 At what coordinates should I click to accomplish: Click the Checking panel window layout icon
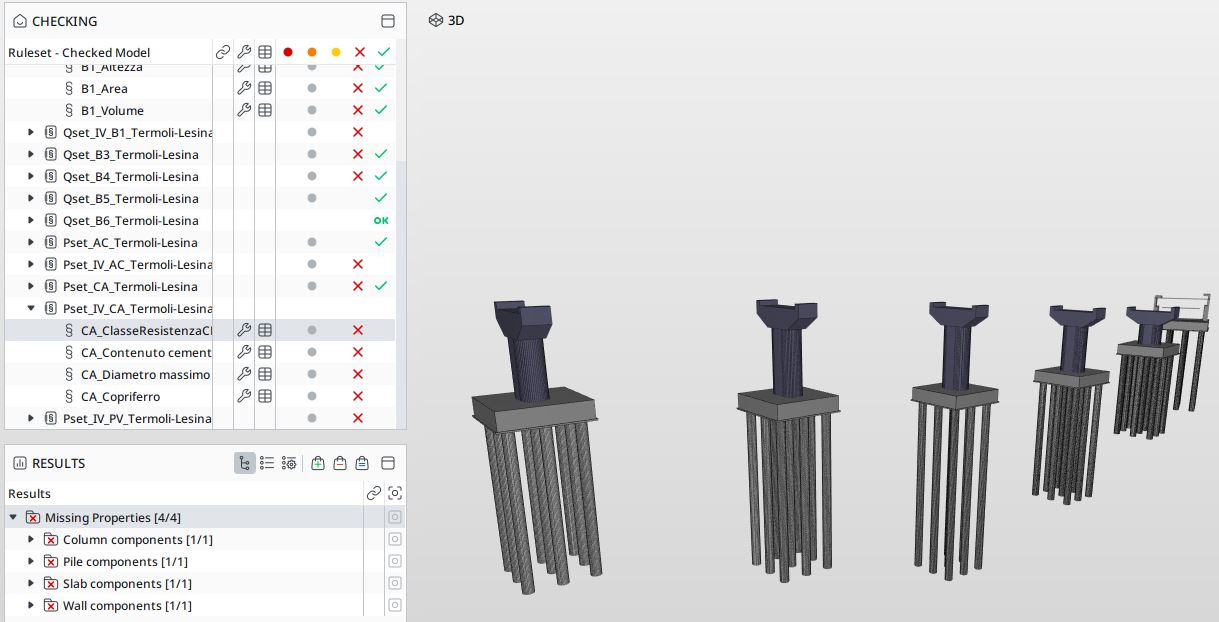388,21
